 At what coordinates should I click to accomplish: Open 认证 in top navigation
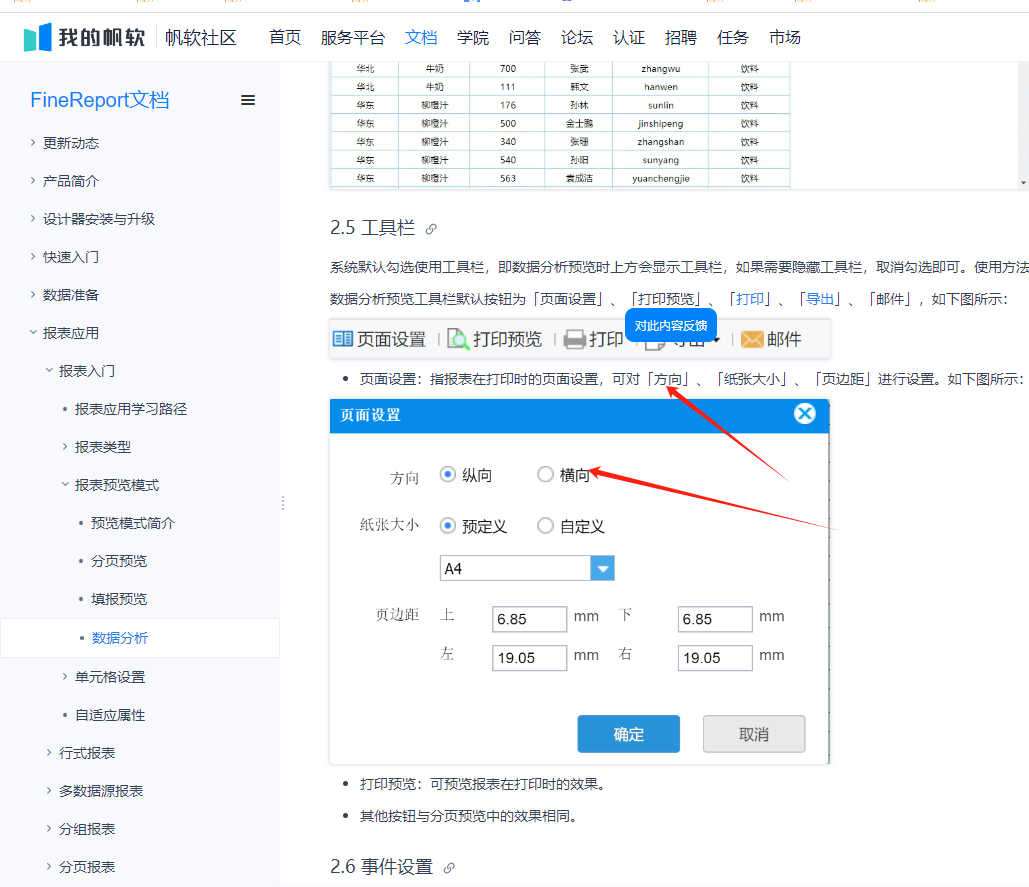(x=629, y=37)
